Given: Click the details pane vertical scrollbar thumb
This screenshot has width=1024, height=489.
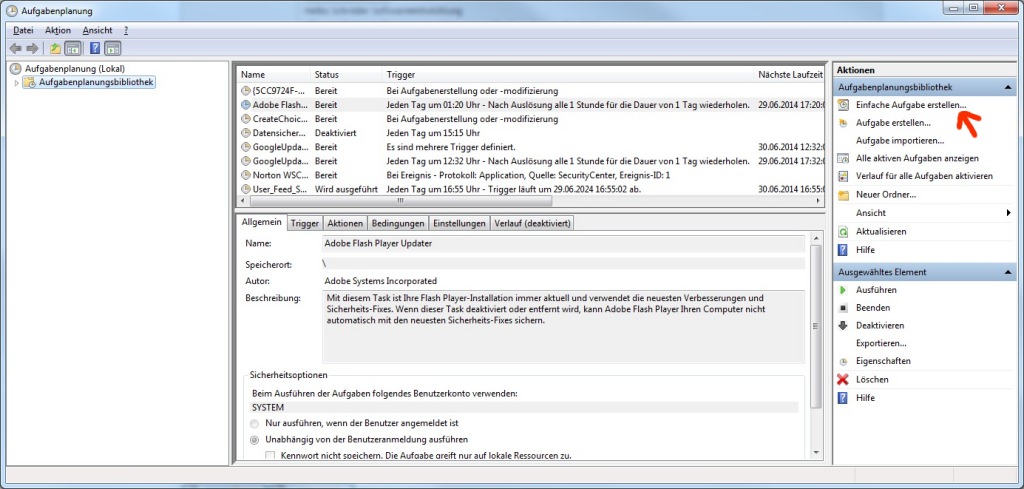Looking at the screenshot, I should (x=815, y=326).
